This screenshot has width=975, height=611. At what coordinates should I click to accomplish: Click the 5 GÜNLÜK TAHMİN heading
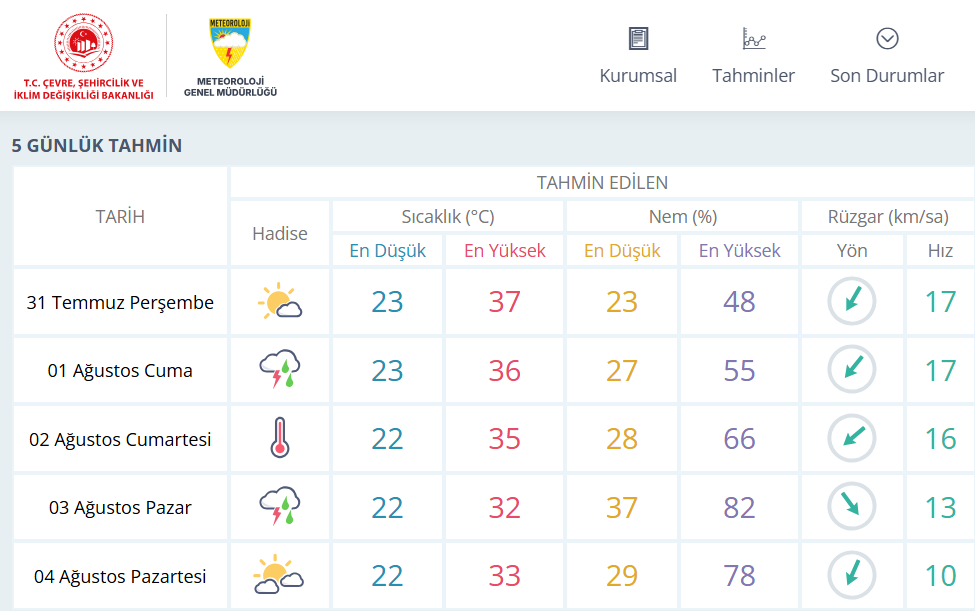point(97,145)
